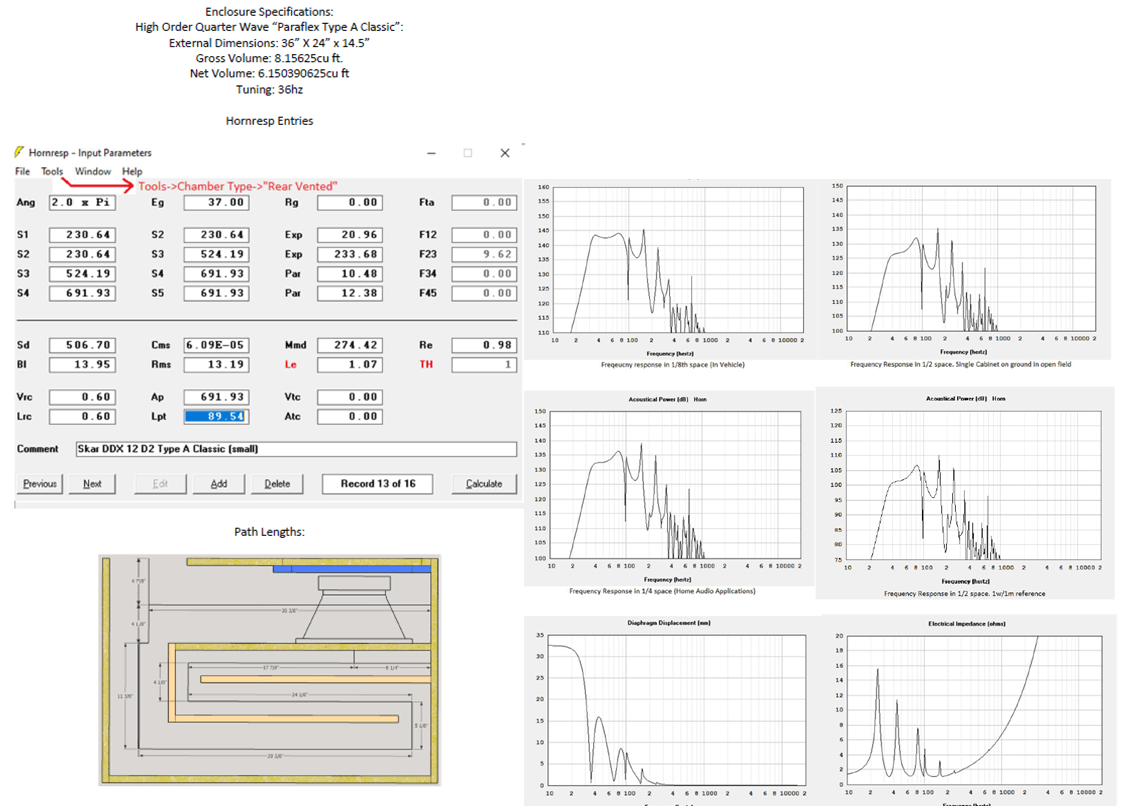Click the S5 field showing 691.93
1123x808 pixels.
[x=216, y=293]
